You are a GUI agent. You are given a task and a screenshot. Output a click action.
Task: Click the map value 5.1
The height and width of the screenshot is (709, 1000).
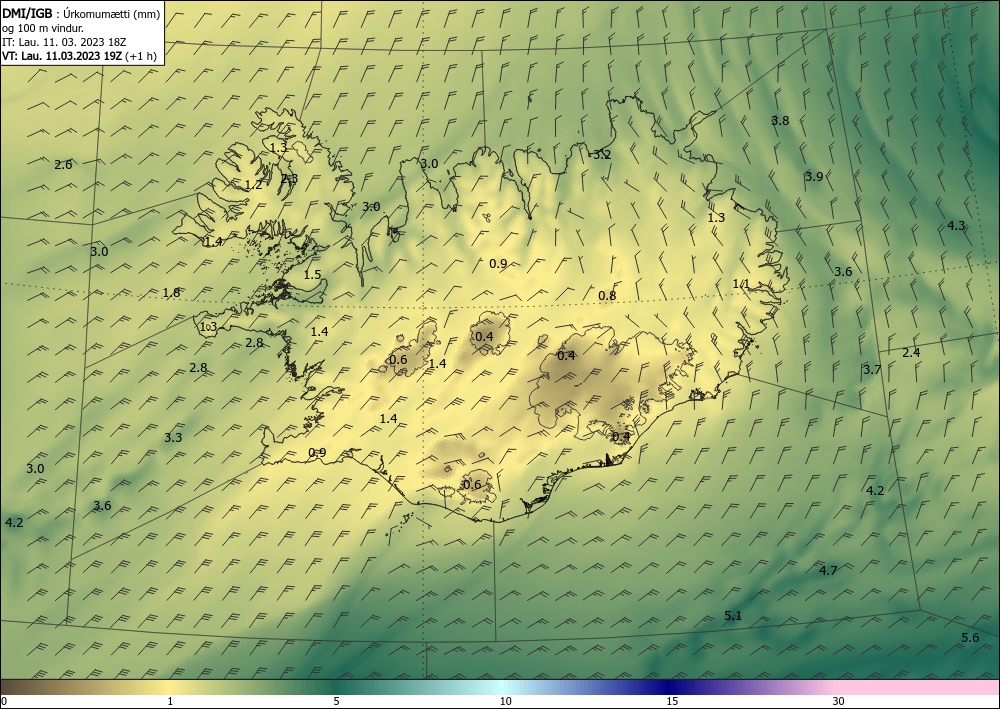click(x=733, y=615)
